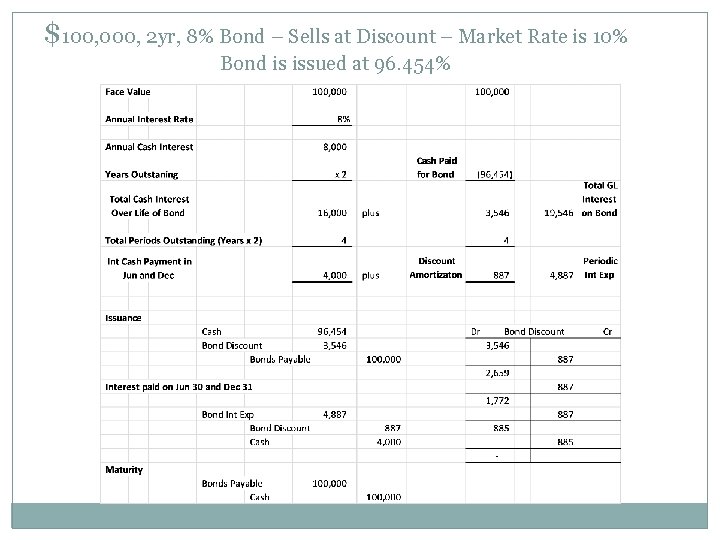This screenshot has height=540, width=720.
Task: Select the 10,546 total interest cell
Action: (558, 212)
